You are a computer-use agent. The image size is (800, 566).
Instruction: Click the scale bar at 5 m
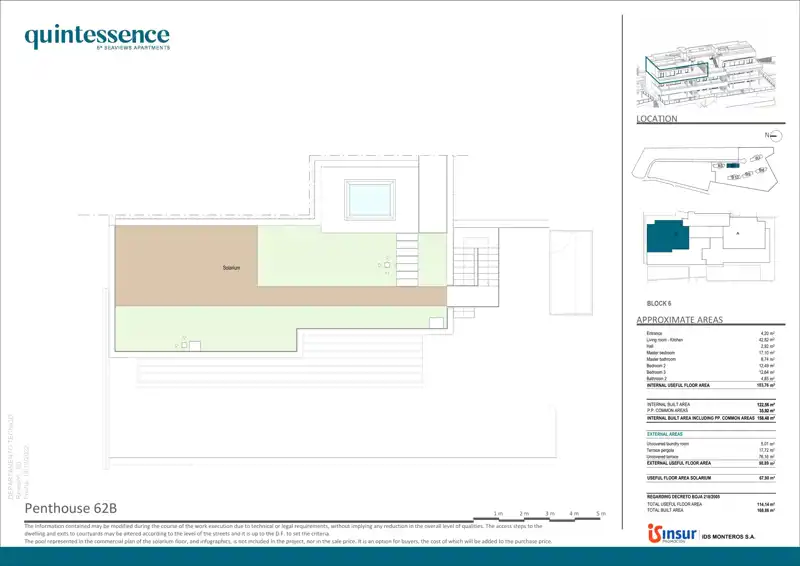coord(600,513)
